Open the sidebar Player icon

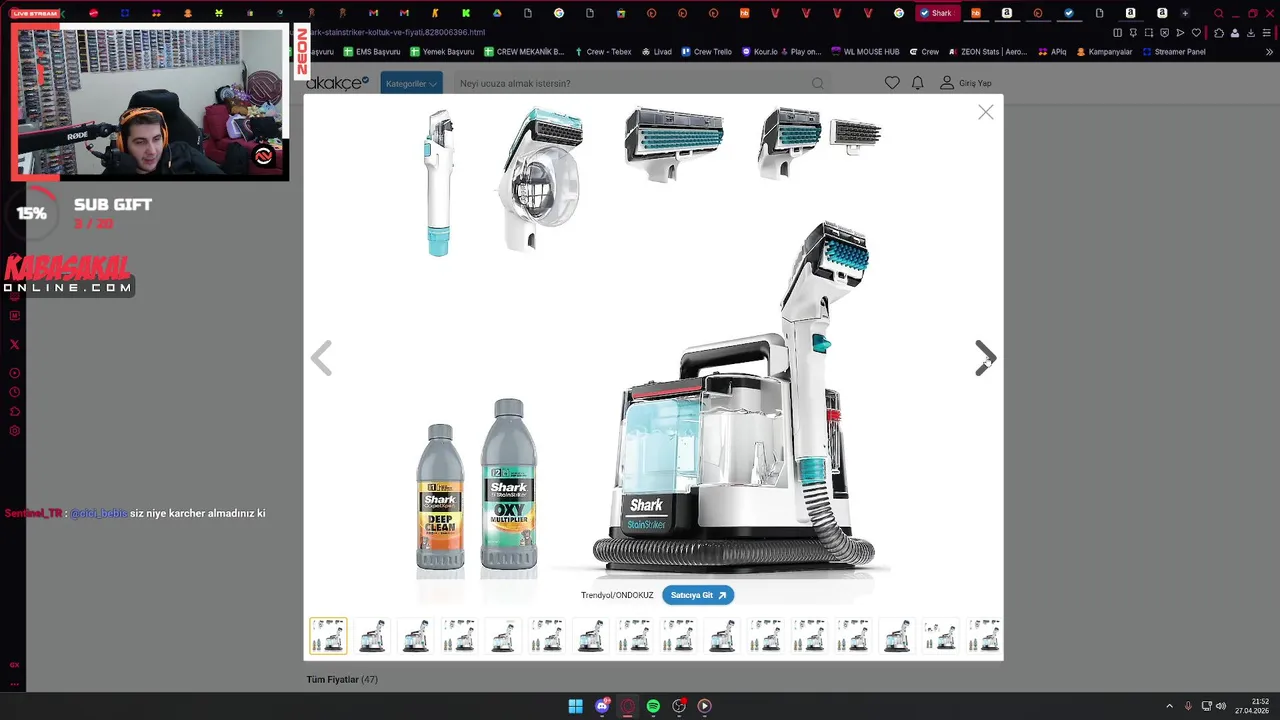[x=14, y=373]
